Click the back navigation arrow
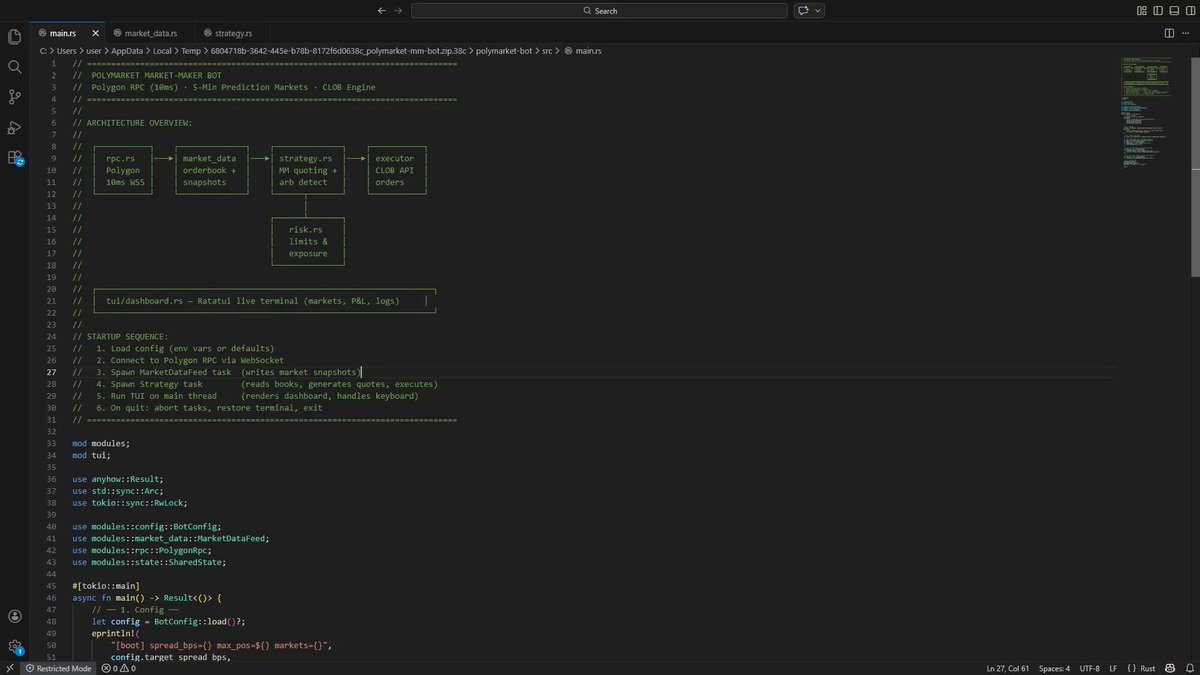The width and height of the screenshot is (1200, 675). 382,10
